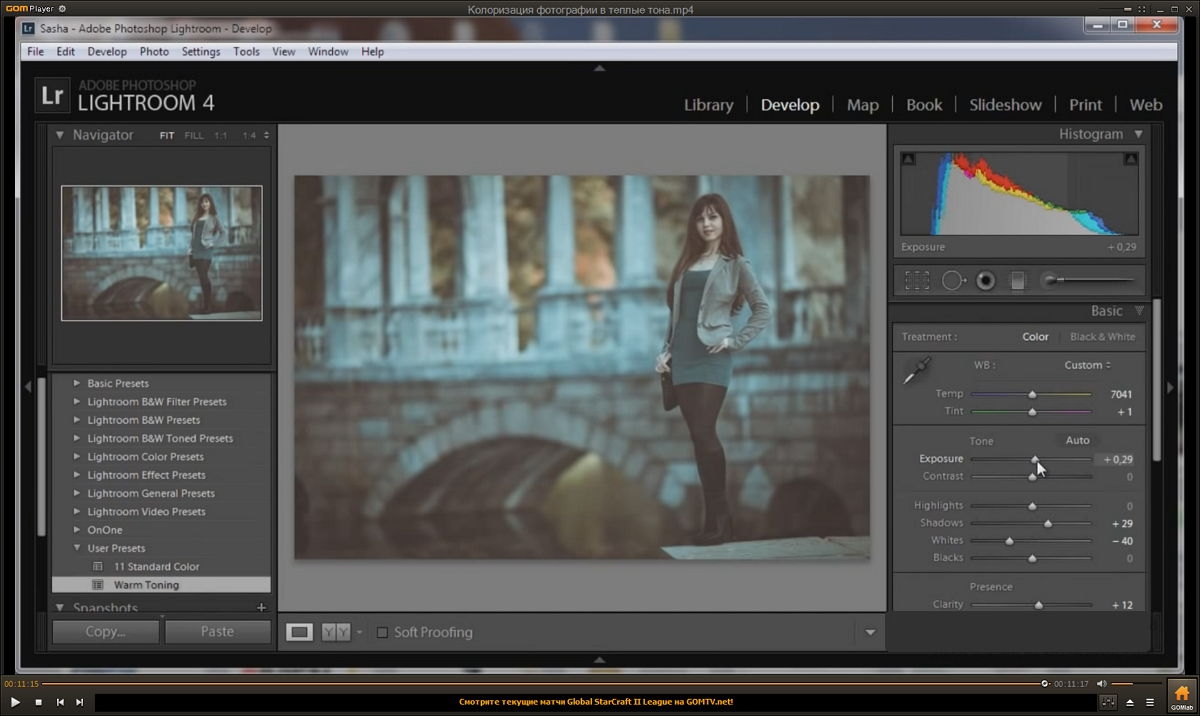Switch Treatment to Black & White
This screenshot has width=1200, height=716.
1102,337
